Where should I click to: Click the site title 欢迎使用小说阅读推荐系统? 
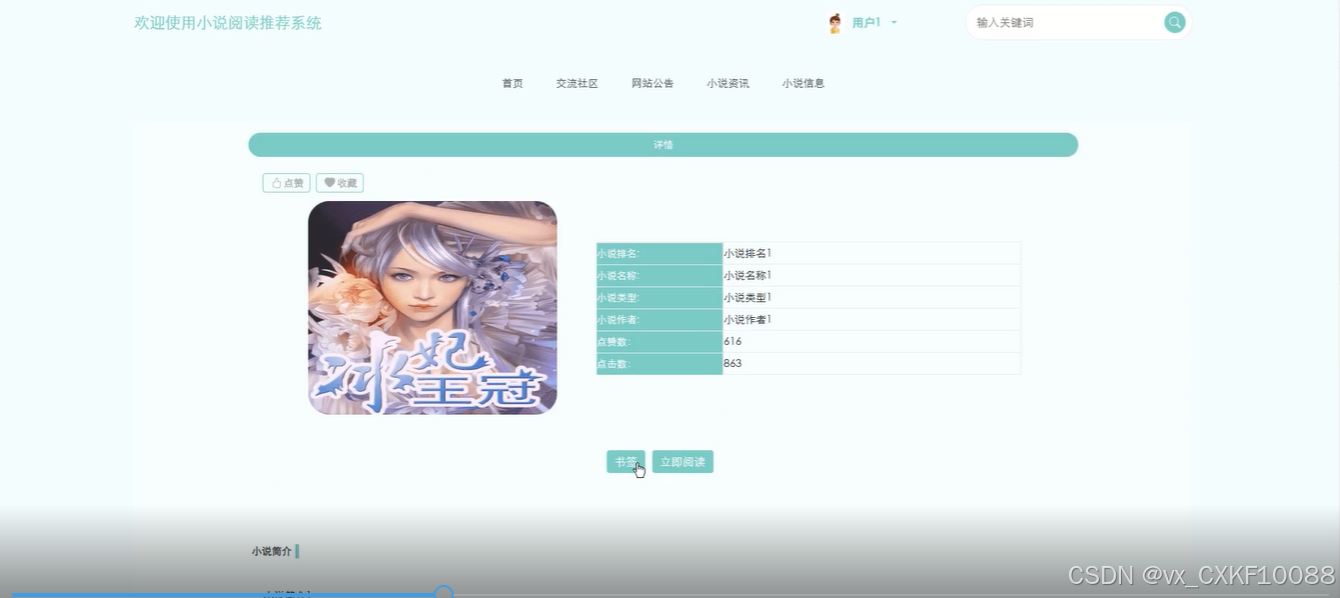pyautogui.click(x=228, y=23)
